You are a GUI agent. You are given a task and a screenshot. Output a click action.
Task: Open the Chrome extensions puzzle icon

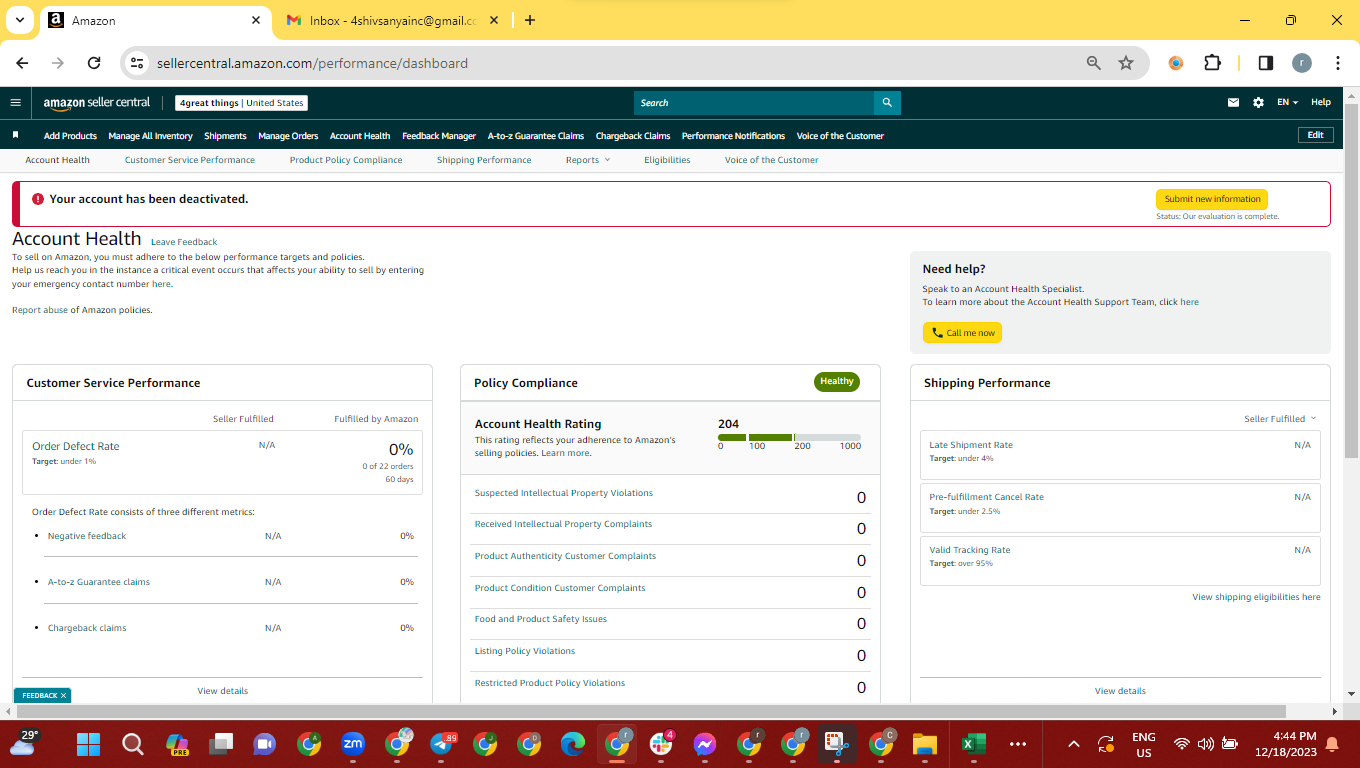[x=1212, y=63]
